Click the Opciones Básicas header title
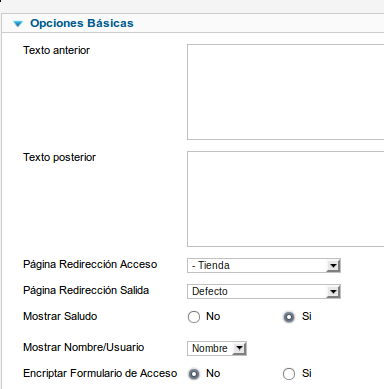Screen dimensions: 384x389 pyautogui.click(x=82, y=23)
